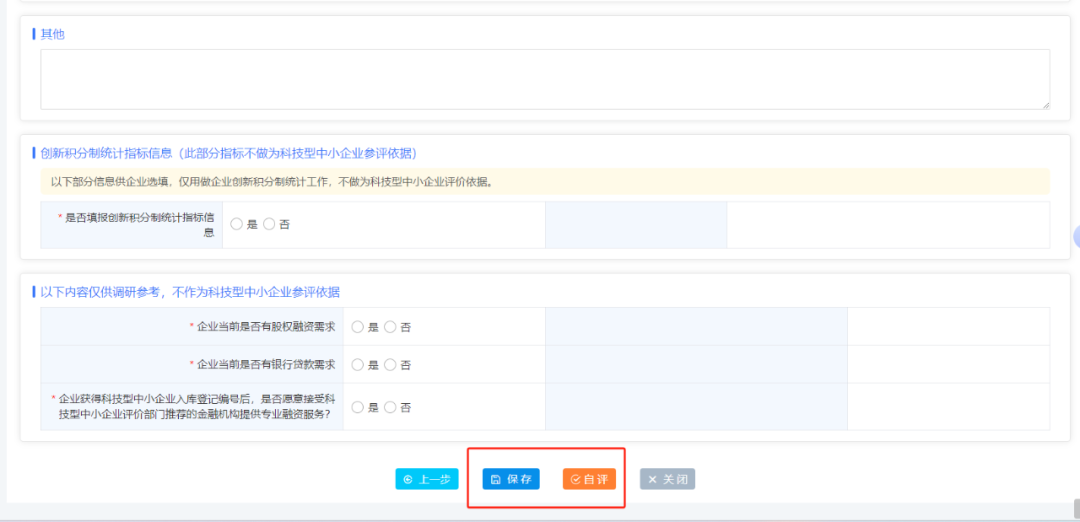This screenshot has height=522, width=1080.
Task: Click the gray 关闭 close button
Action: pos(667,479)
